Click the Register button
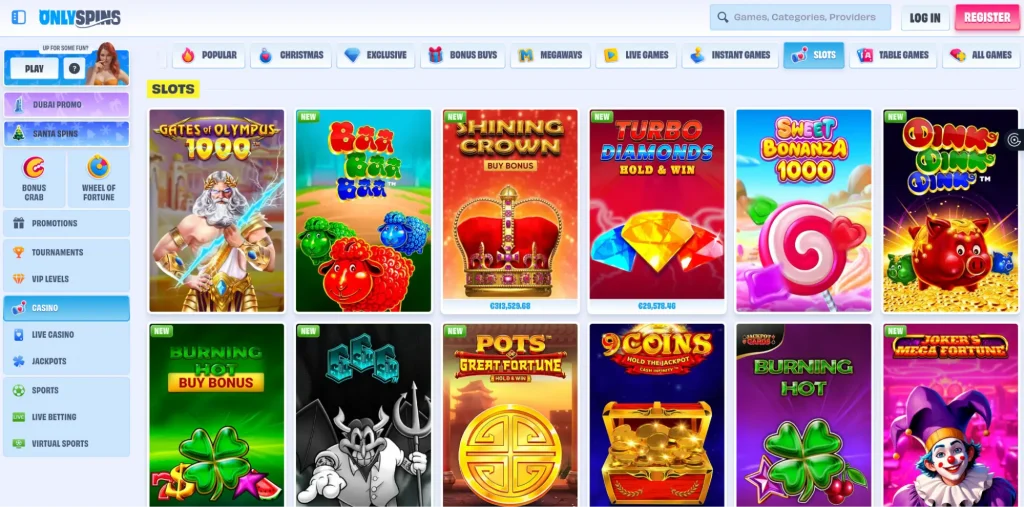Viewport: 1024px width, 507px height. click(987, 18)
